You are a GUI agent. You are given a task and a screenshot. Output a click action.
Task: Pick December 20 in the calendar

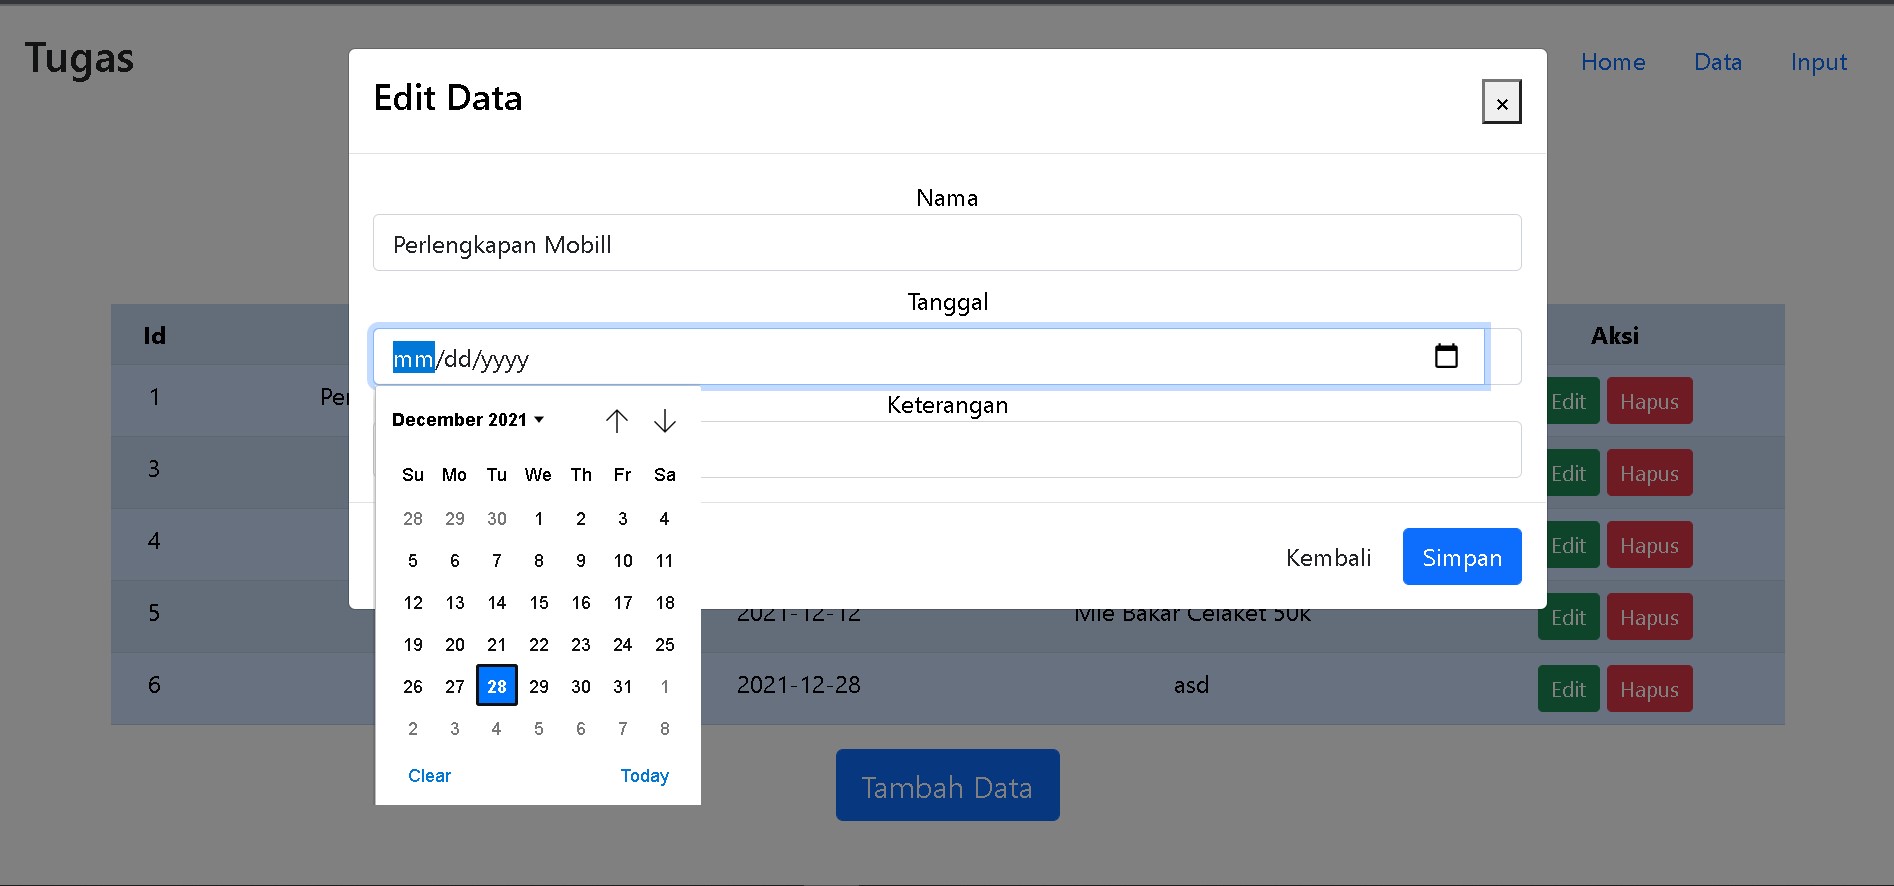[455, 644]
